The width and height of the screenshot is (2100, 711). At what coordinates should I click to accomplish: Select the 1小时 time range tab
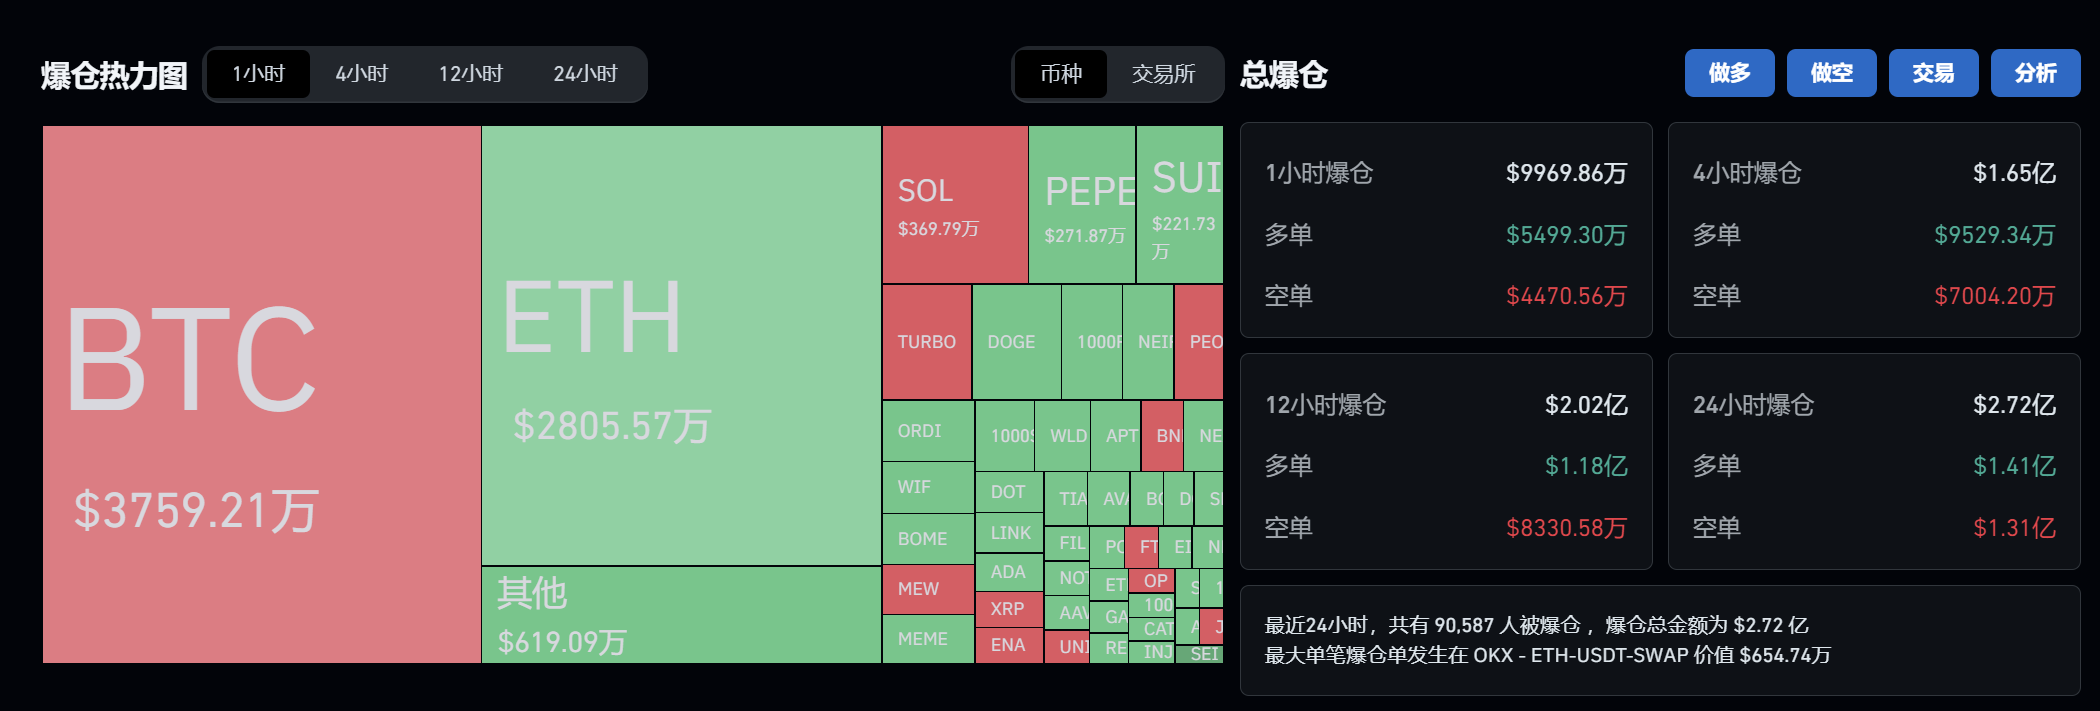pyautogui.click(x=259, y=74)
